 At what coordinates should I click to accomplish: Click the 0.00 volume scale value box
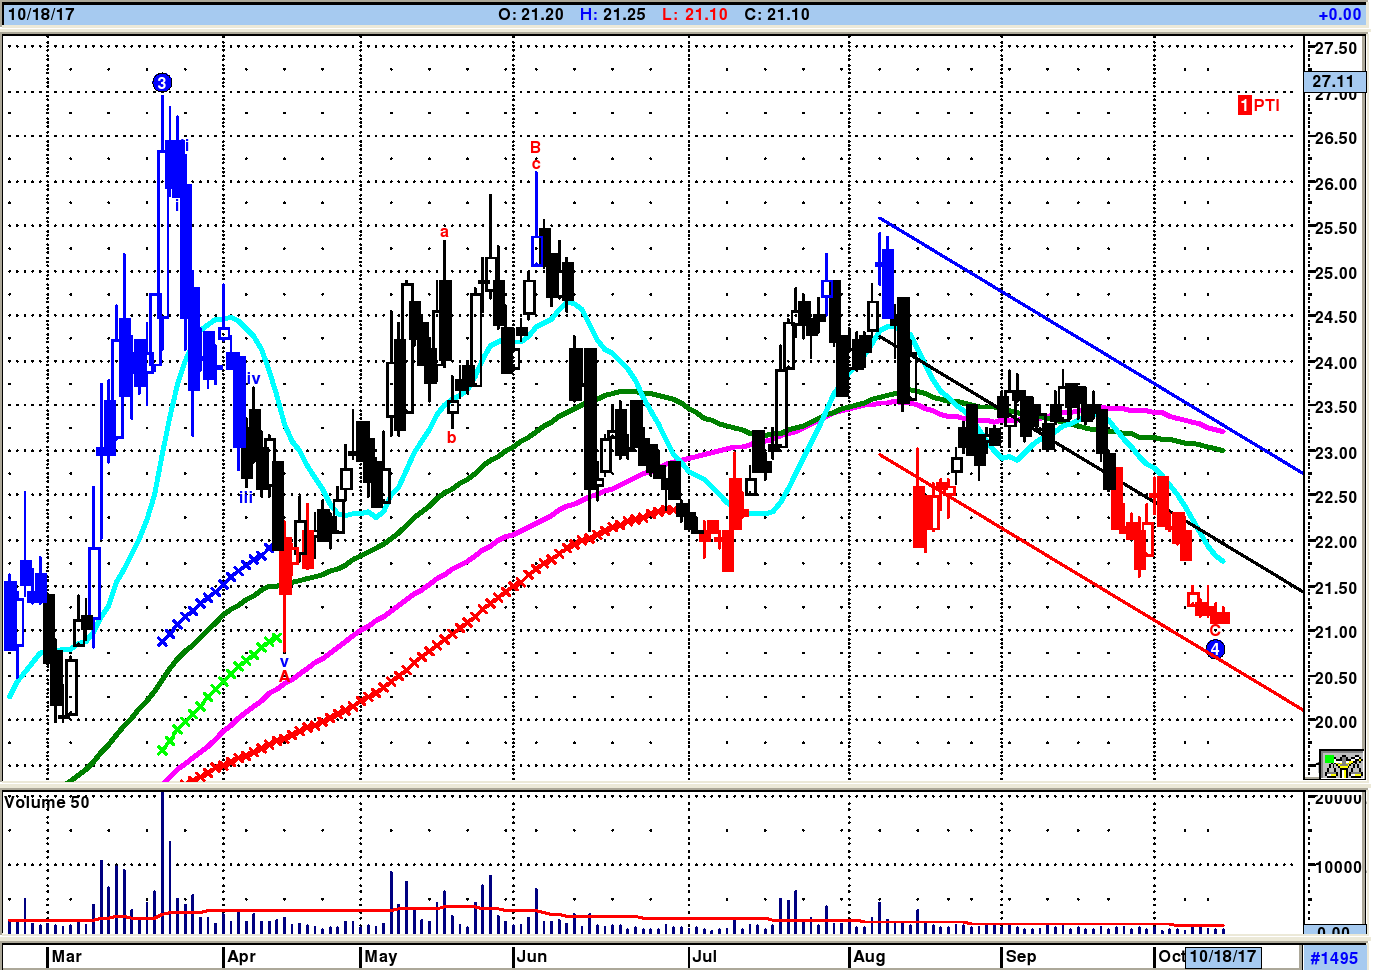coord(1333,930)
